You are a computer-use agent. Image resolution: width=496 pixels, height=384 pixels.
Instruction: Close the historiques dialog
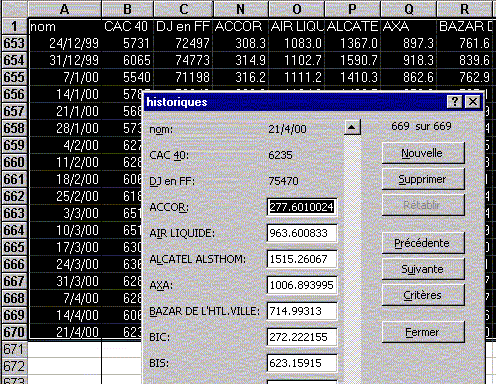(473, 102)
